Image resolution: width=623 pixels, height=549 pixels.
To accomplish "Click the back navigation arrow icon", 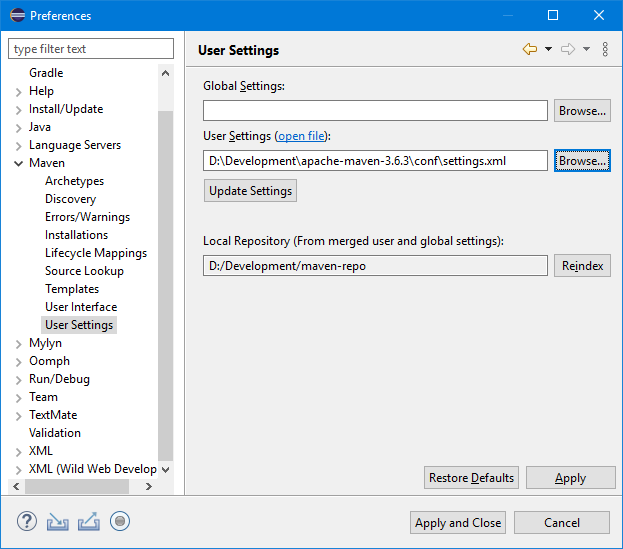I will coord(530,49).
